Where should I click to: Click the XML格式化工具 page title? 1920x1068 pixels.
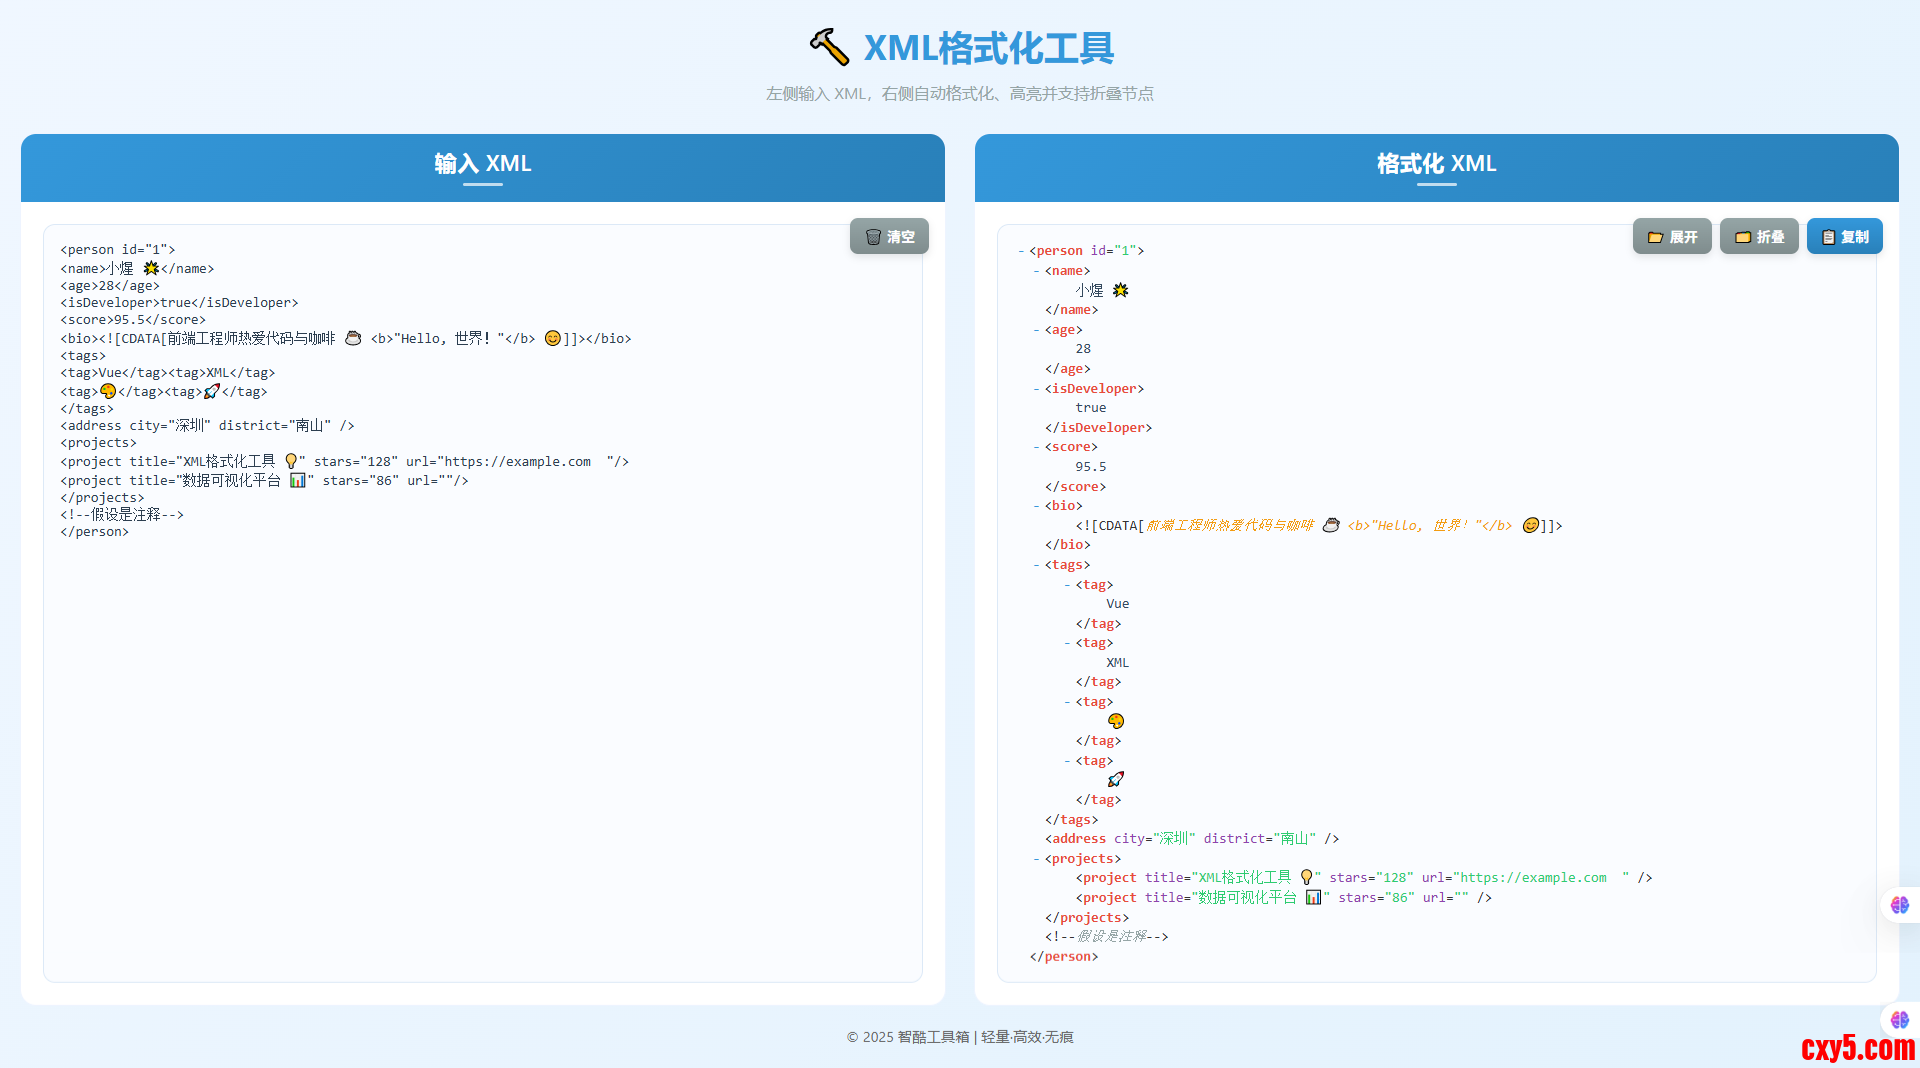(989, 48)
